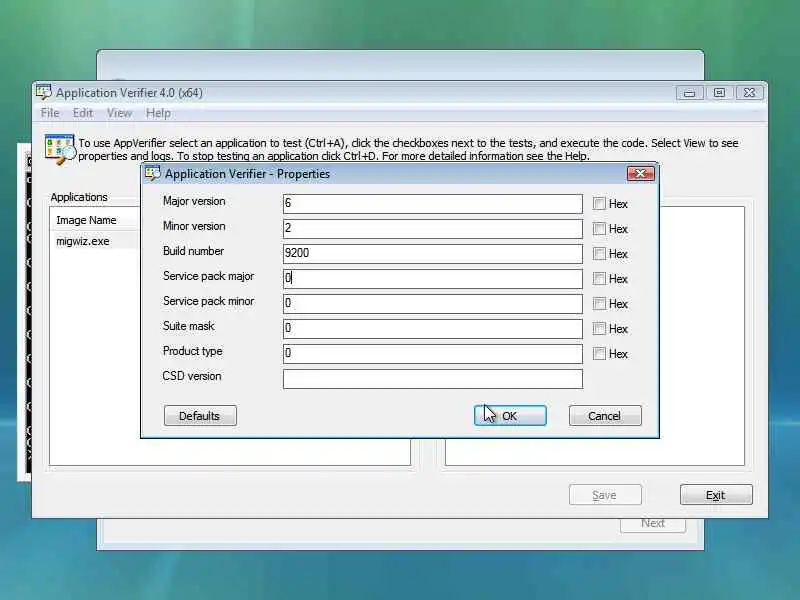The image size is (800, 600).
Task: Open the File menu
Action: (x=50, y=113)
